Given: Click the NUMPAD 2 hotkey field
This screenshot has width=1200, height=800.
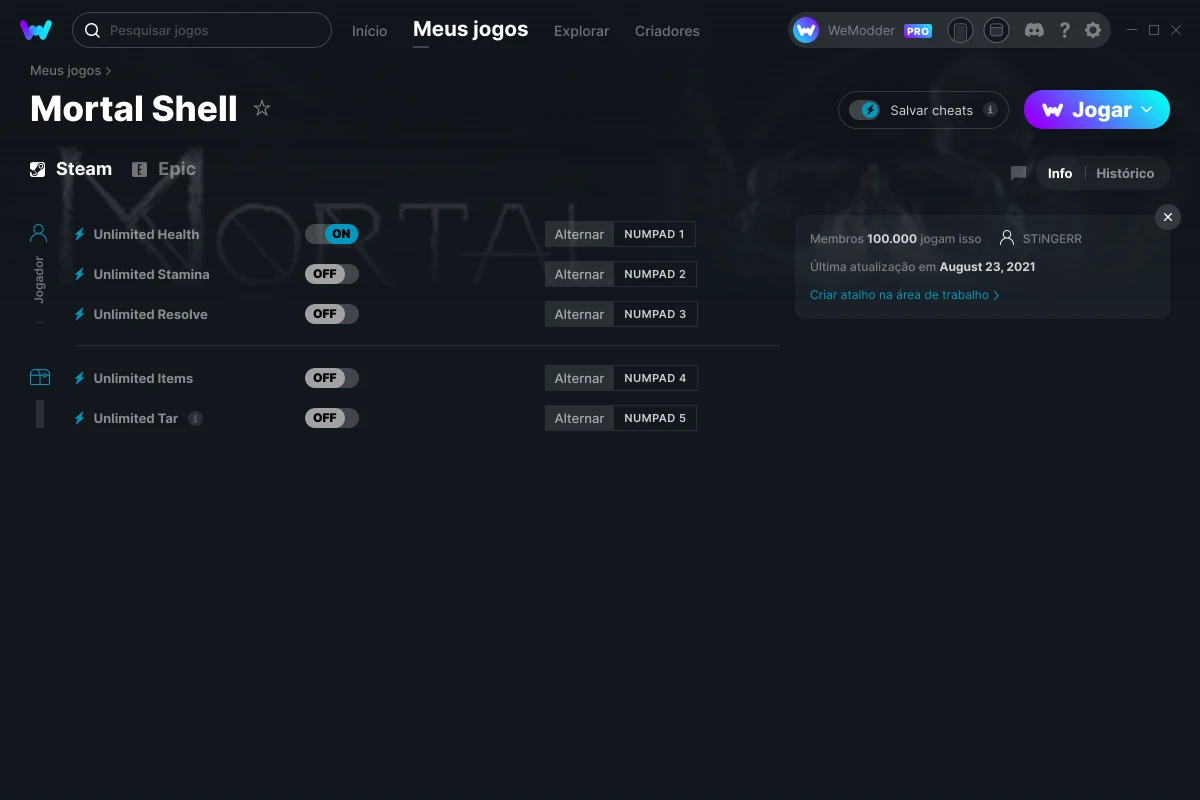Looking at the screenshot, I should point(655,274).
